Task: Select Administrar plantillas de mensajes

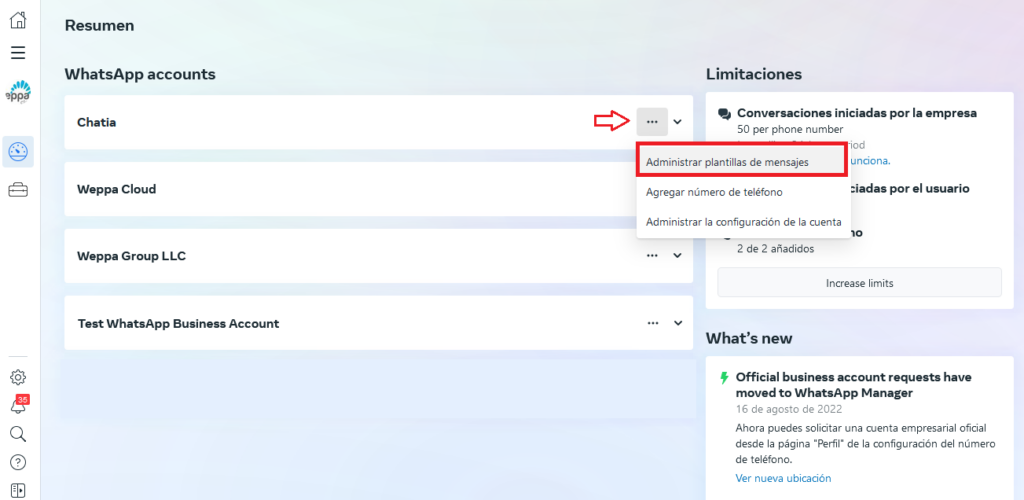Action: pyautogui.click(x=741, y=163)
